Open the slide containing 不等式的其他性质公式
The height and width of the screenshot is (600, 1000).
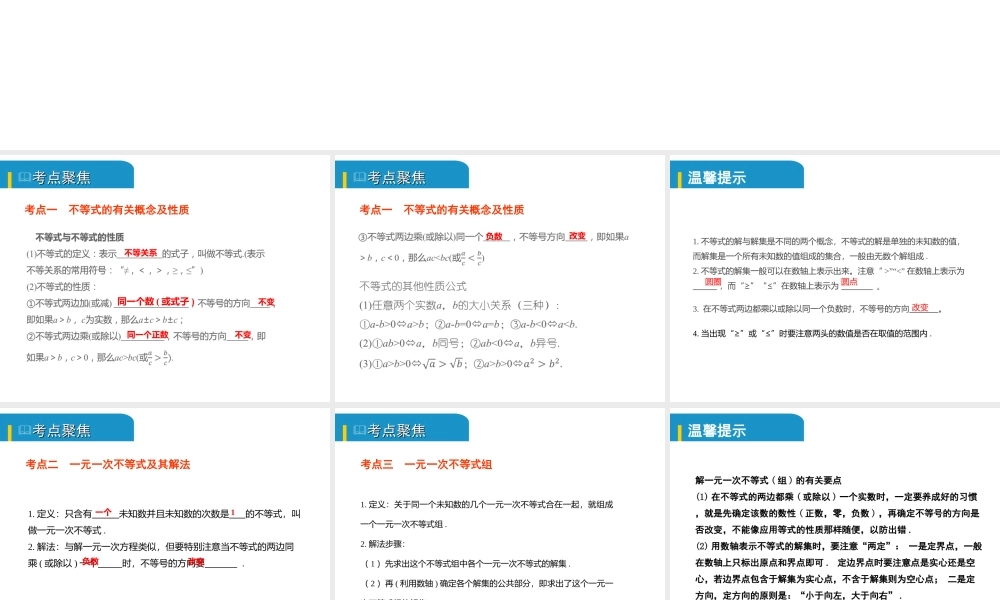[499, 278]
